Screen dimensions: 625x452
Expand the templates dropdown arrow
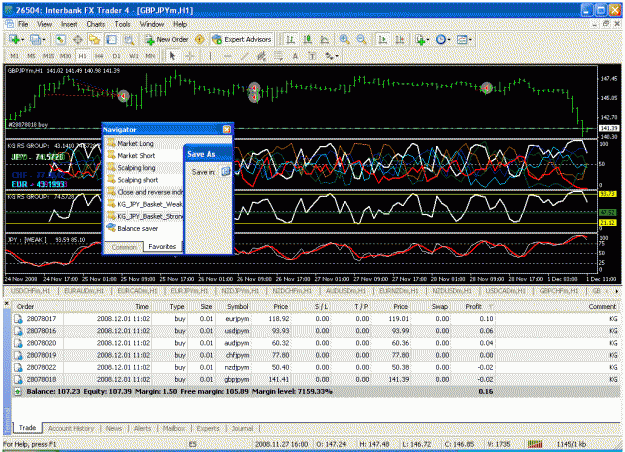(x=470, y=39)
